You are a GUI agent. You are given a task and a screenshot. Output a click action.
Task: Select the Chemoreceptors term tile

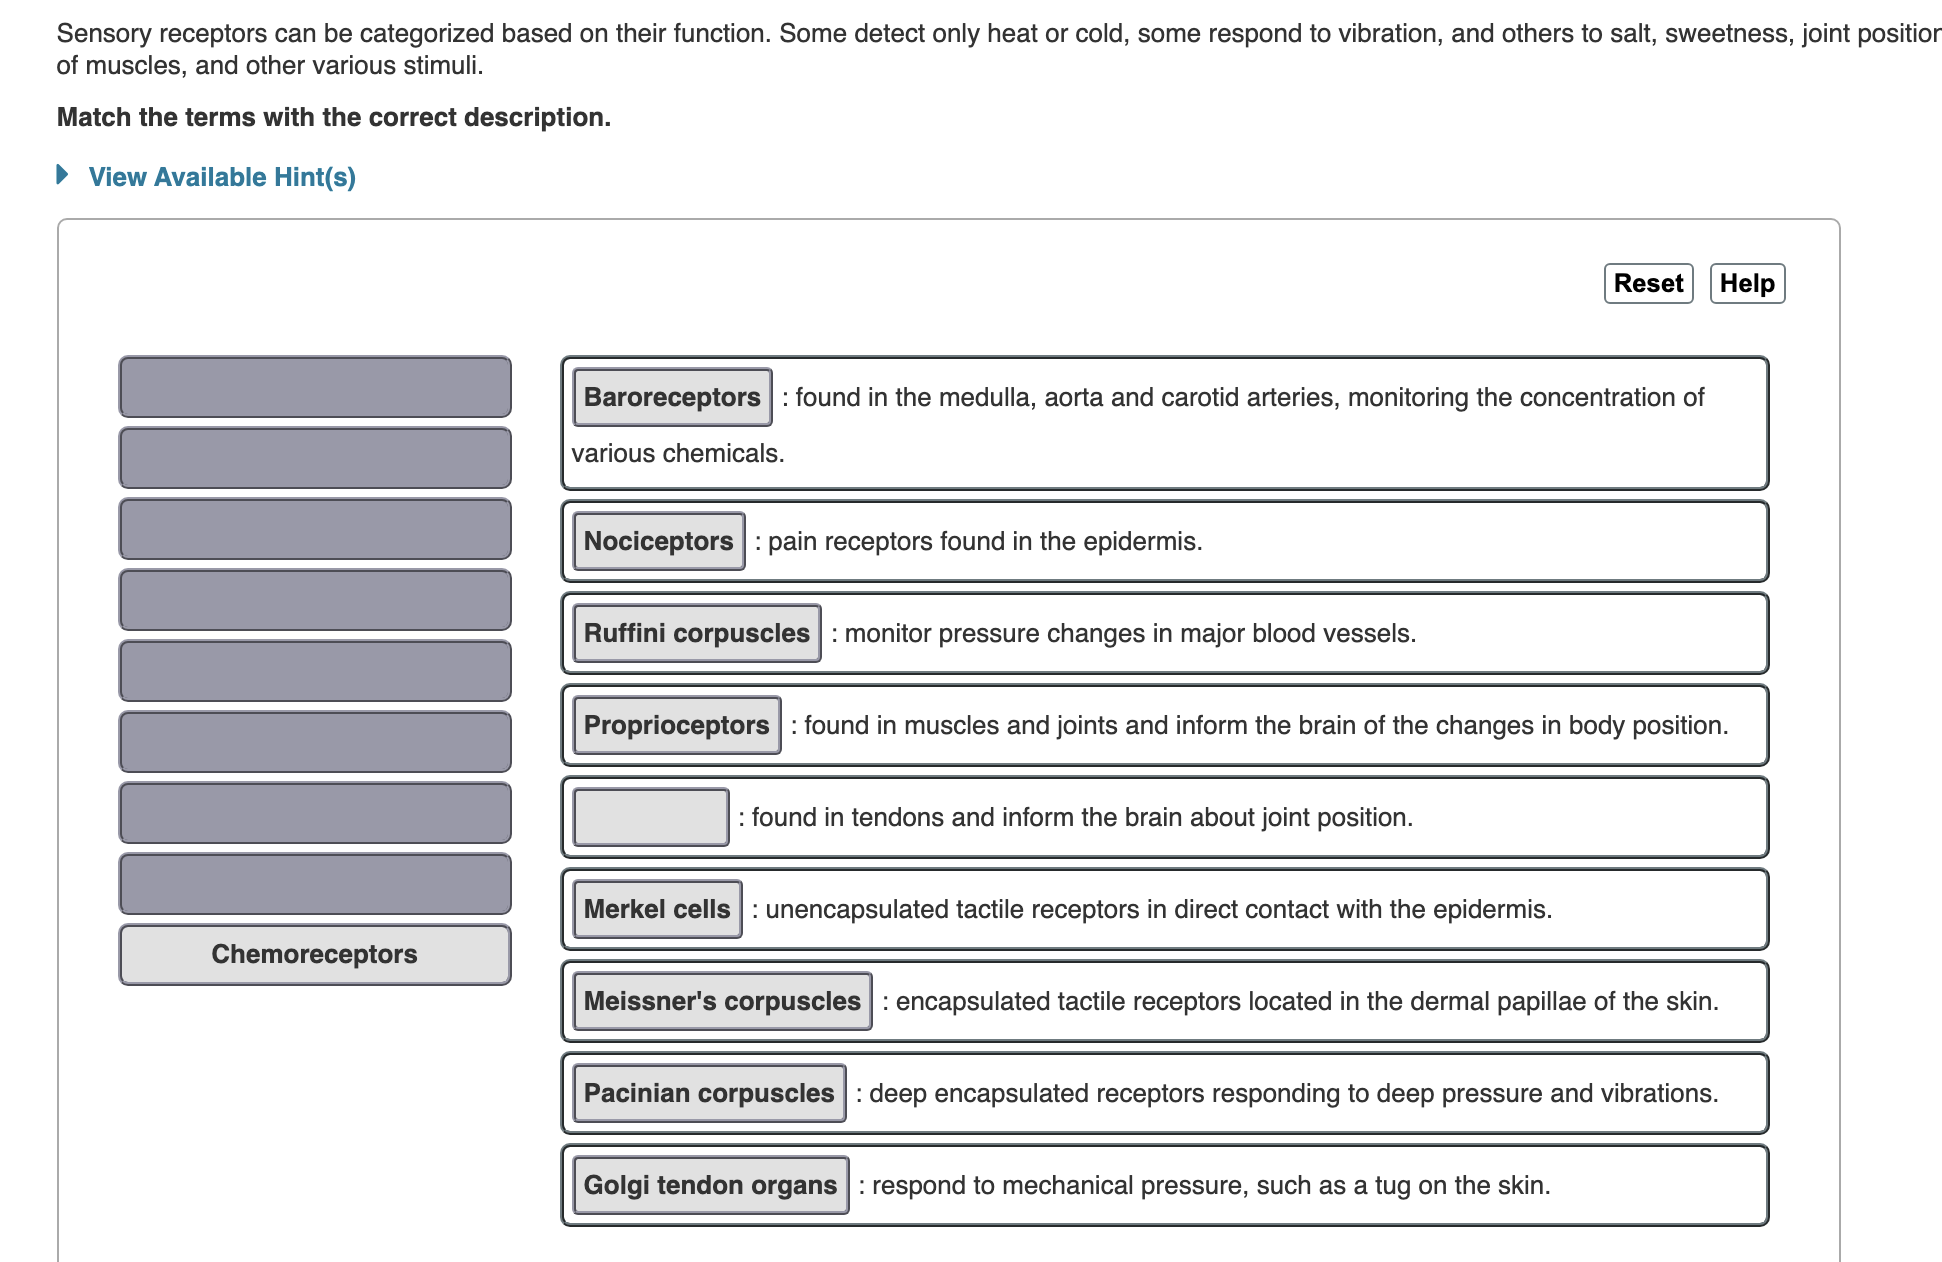tap(315, 954)
